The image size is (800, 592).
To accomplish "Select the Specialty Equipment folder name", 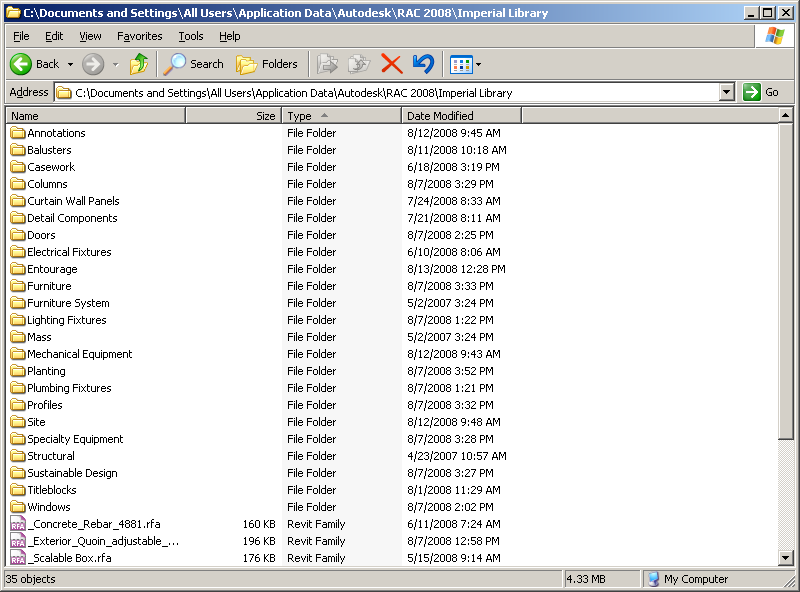I will (75, 439).
